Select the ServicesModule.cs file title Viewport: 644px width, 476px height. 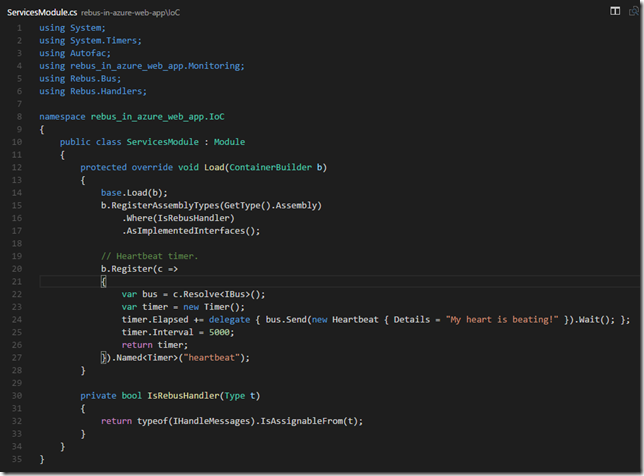42,12
